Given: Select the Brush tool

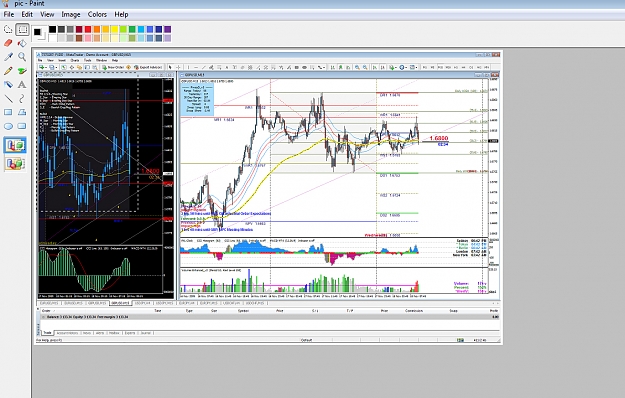Looking at the screenshot, I should 22,71.
